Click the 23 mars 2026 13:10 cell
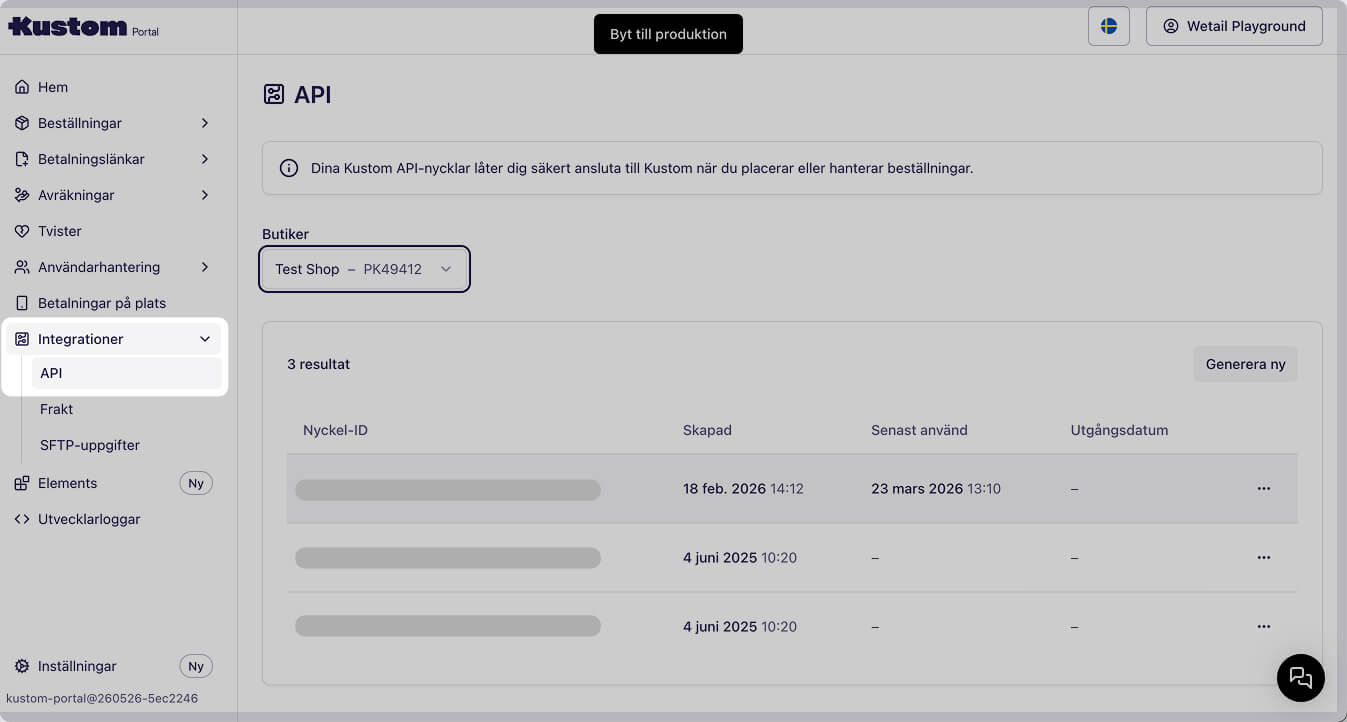Image resolution: width=1347 pixels, height=722 pixels. coord(936,489)
